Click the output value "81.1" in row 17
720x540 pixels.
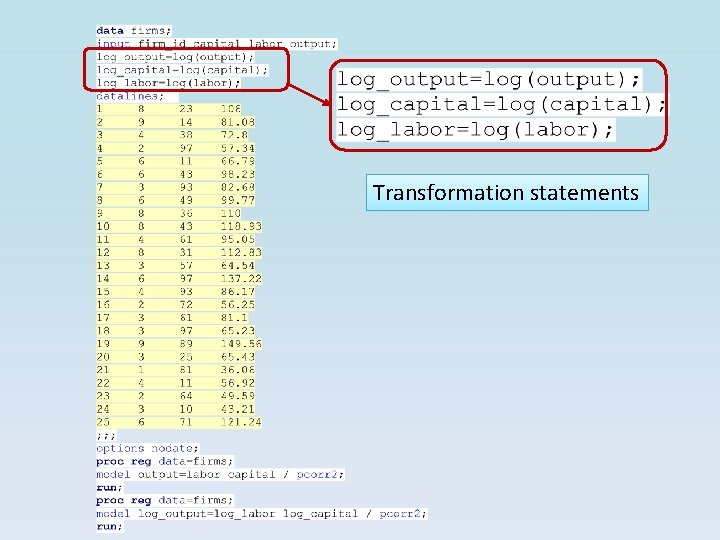pos(234,318)
